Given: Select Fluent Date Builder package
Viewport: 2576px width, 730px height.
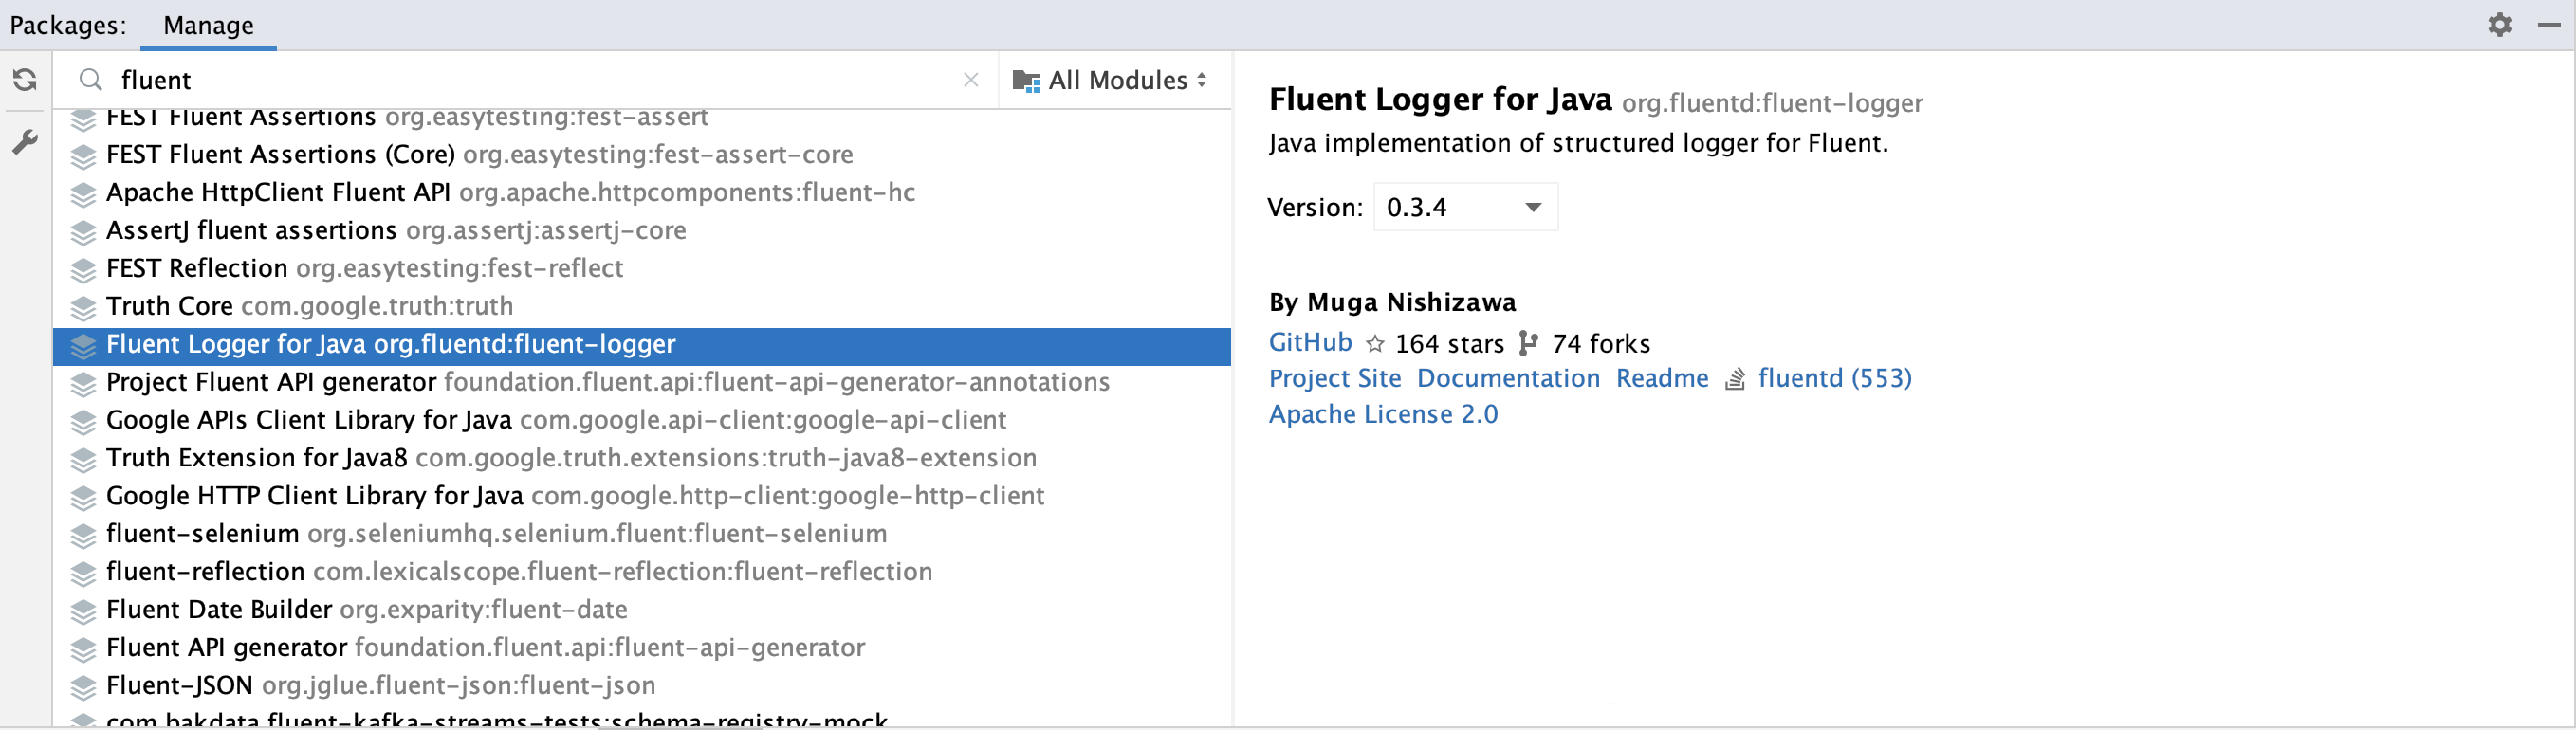Looking at the screenshot, I should 642,611.
